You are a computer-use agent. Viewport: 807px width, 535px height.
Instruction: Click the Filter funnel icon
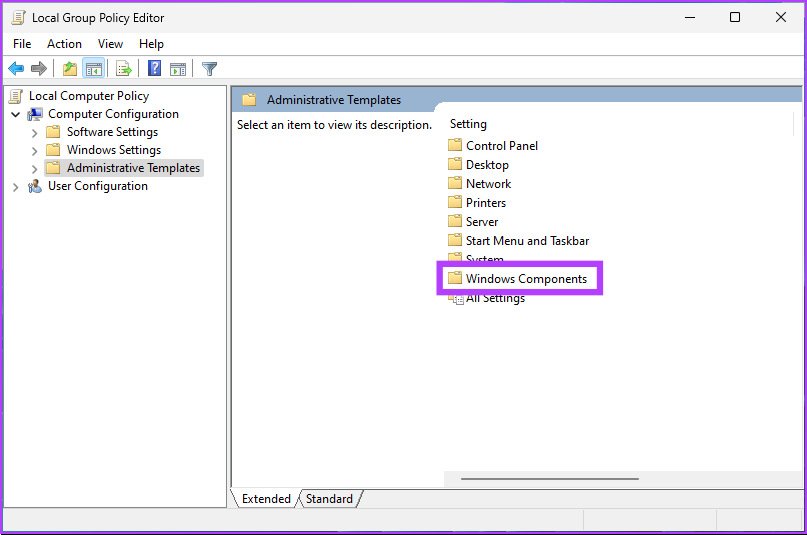[209, 69]
